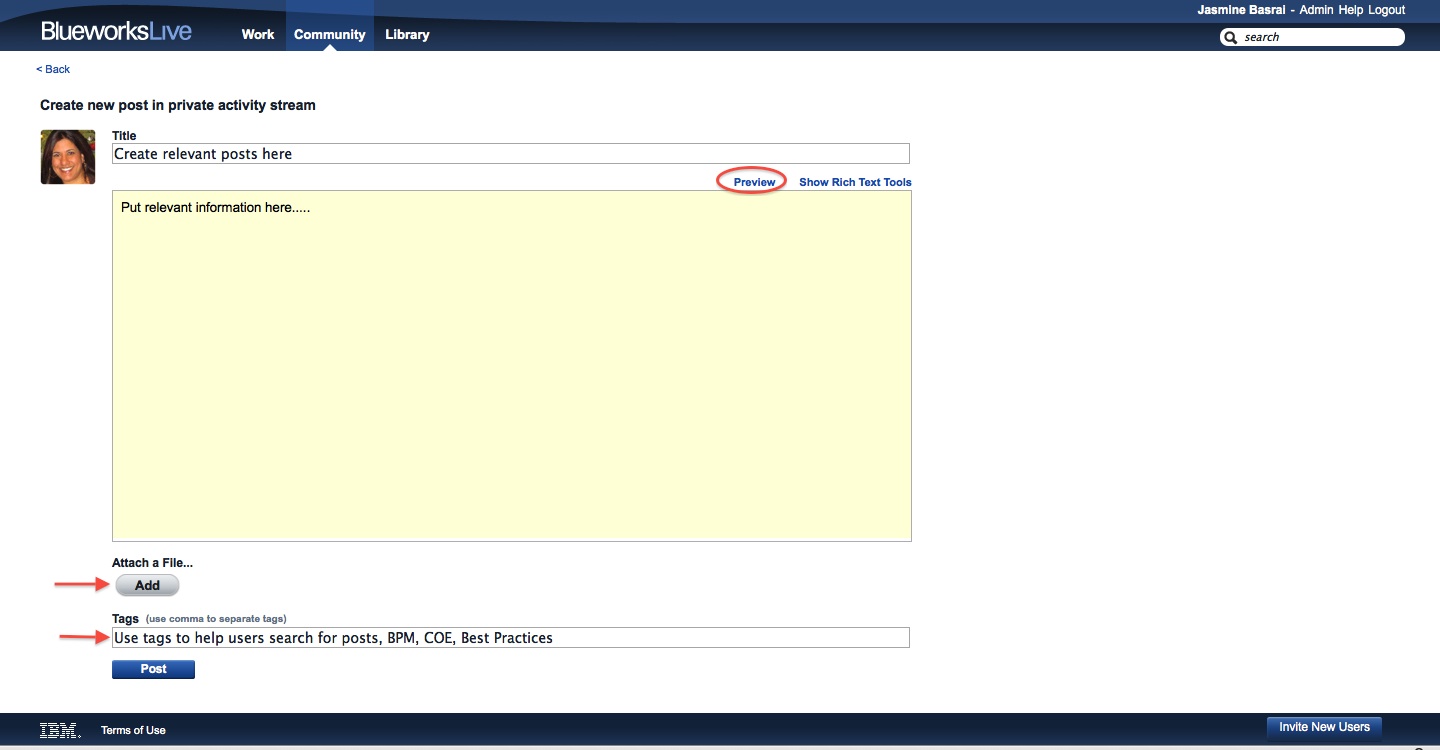Image resolution: width=1440 pixels, height=750 pixels.
Task: Click the Tags input field
Action: pos(511,637)
